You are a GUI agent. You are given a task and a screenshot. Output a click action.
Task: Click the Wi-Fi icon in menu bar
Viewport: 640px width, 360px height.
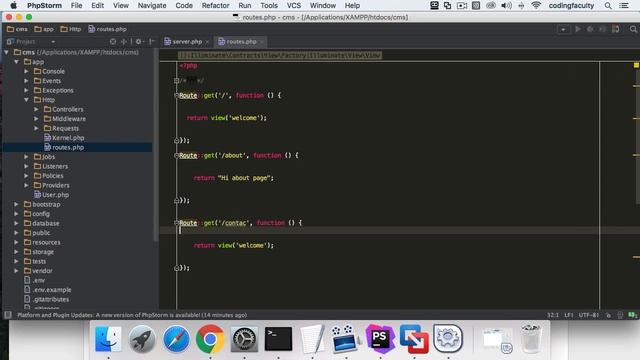(x=536, y=5)
